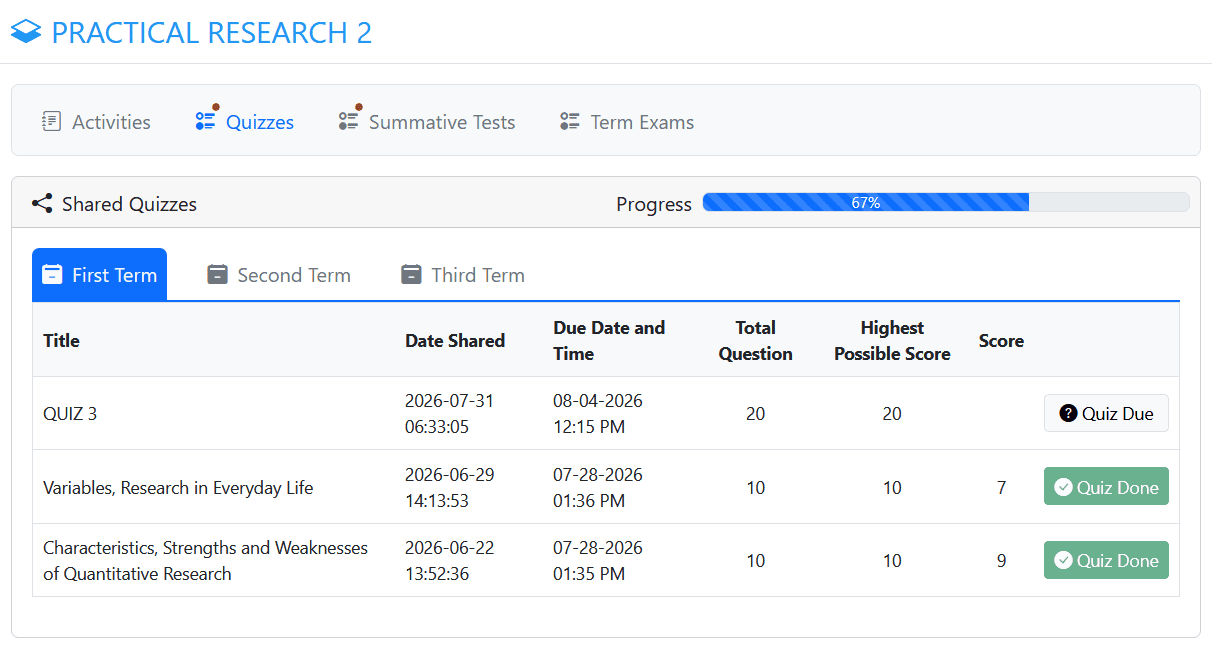
Task: Click the layers icon beside Practical Research 2
Action: click(x=26, y=32)
